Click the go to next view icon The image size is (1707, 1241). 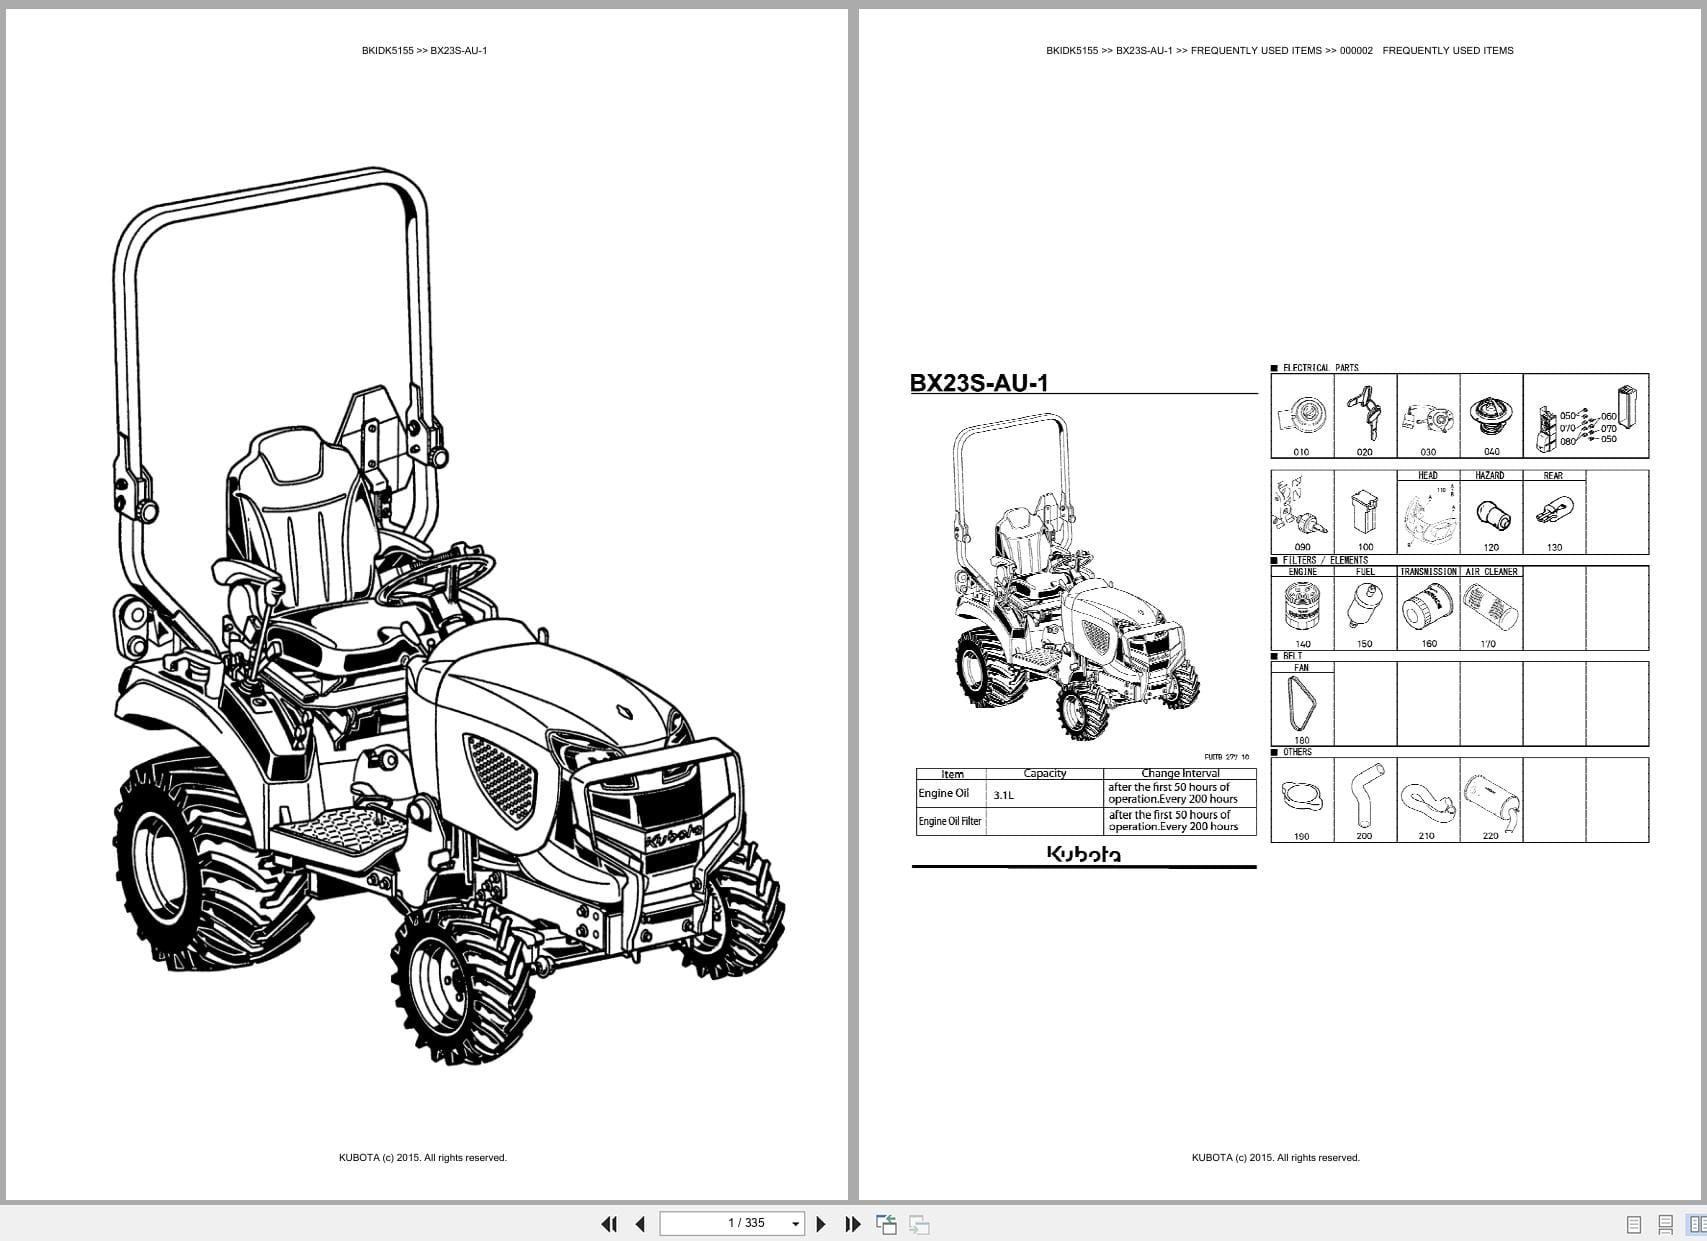[919, 1224]
